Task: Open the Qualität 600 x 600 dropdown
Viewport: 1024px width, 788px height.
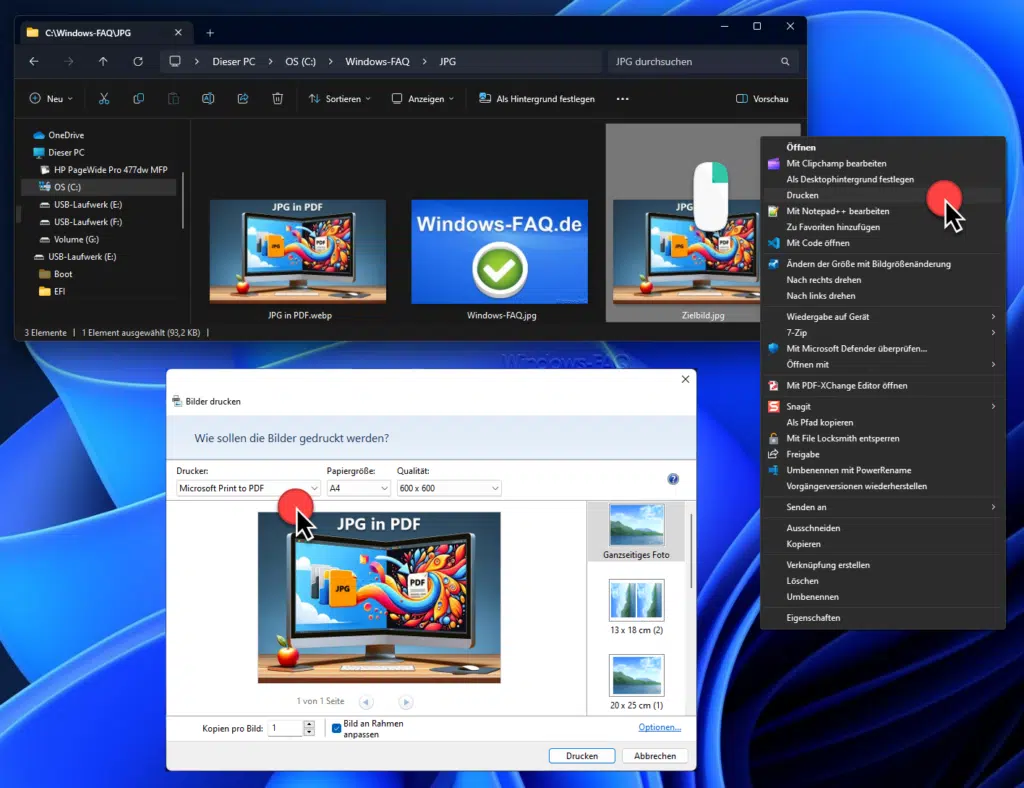Action: pyautogui.click(x=448, y=488)
